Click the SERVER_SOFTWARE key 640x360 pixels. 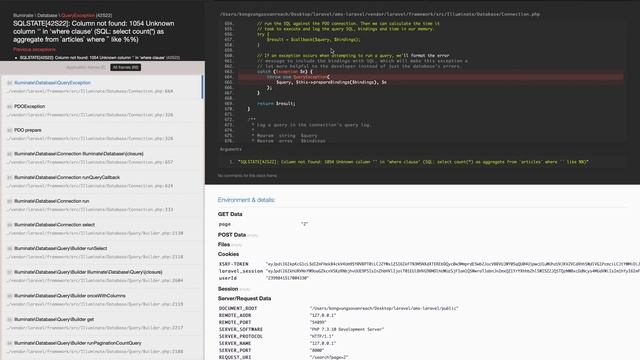pyautogui.click(x=241, y=329)
